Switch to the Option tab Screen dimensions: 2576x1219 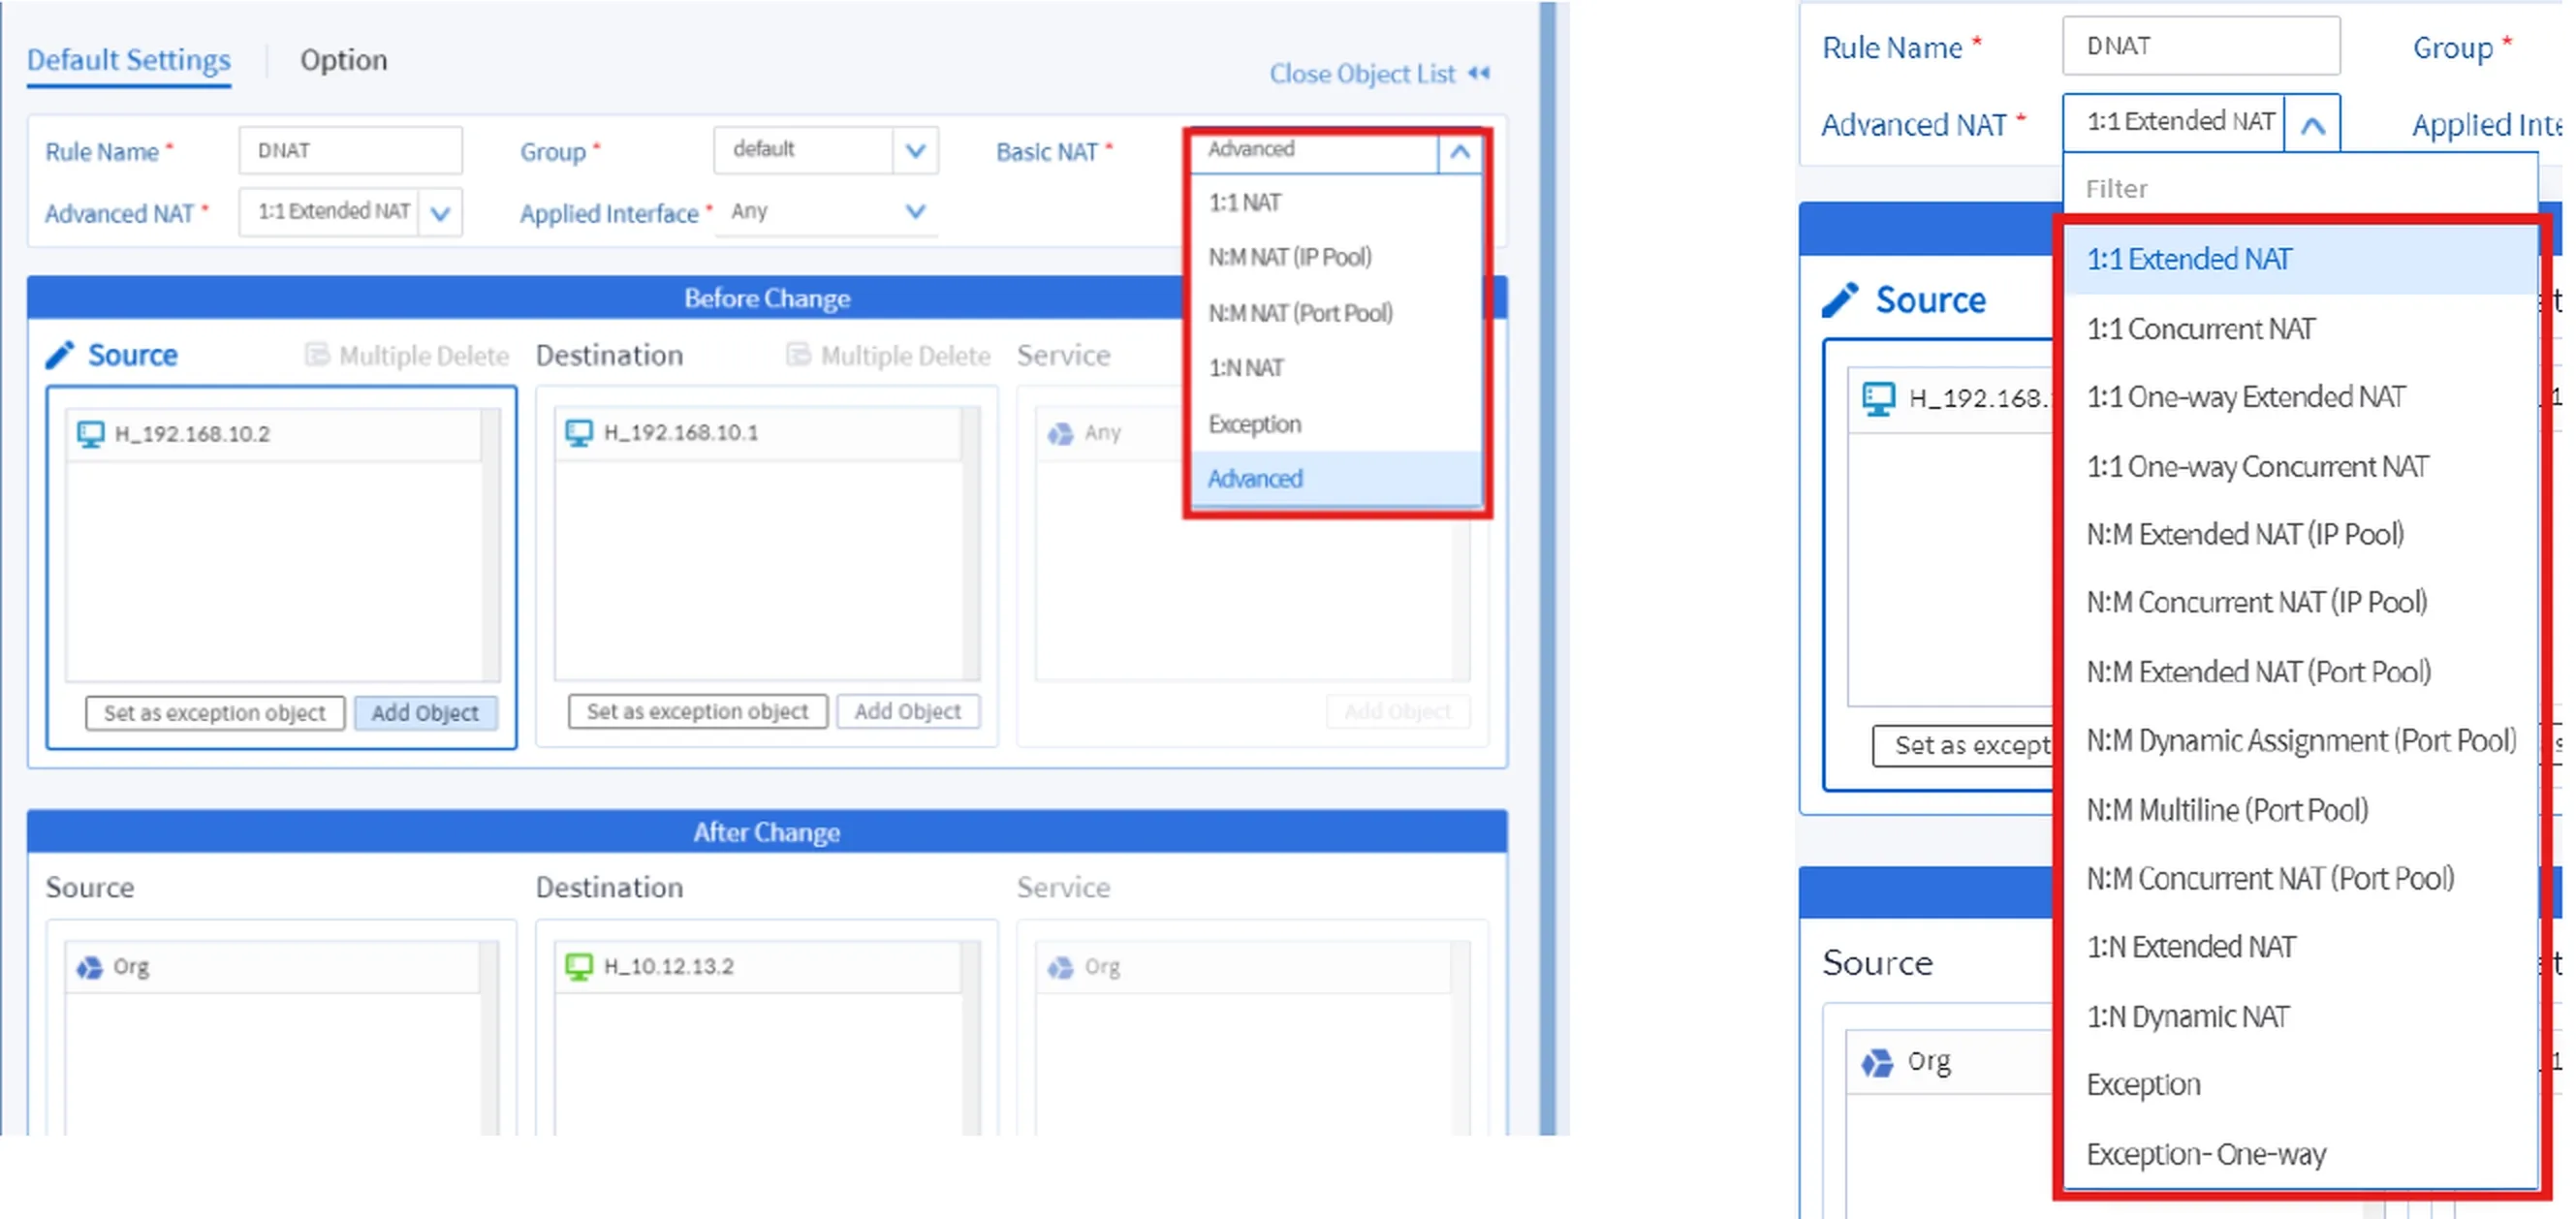point(343,60)
